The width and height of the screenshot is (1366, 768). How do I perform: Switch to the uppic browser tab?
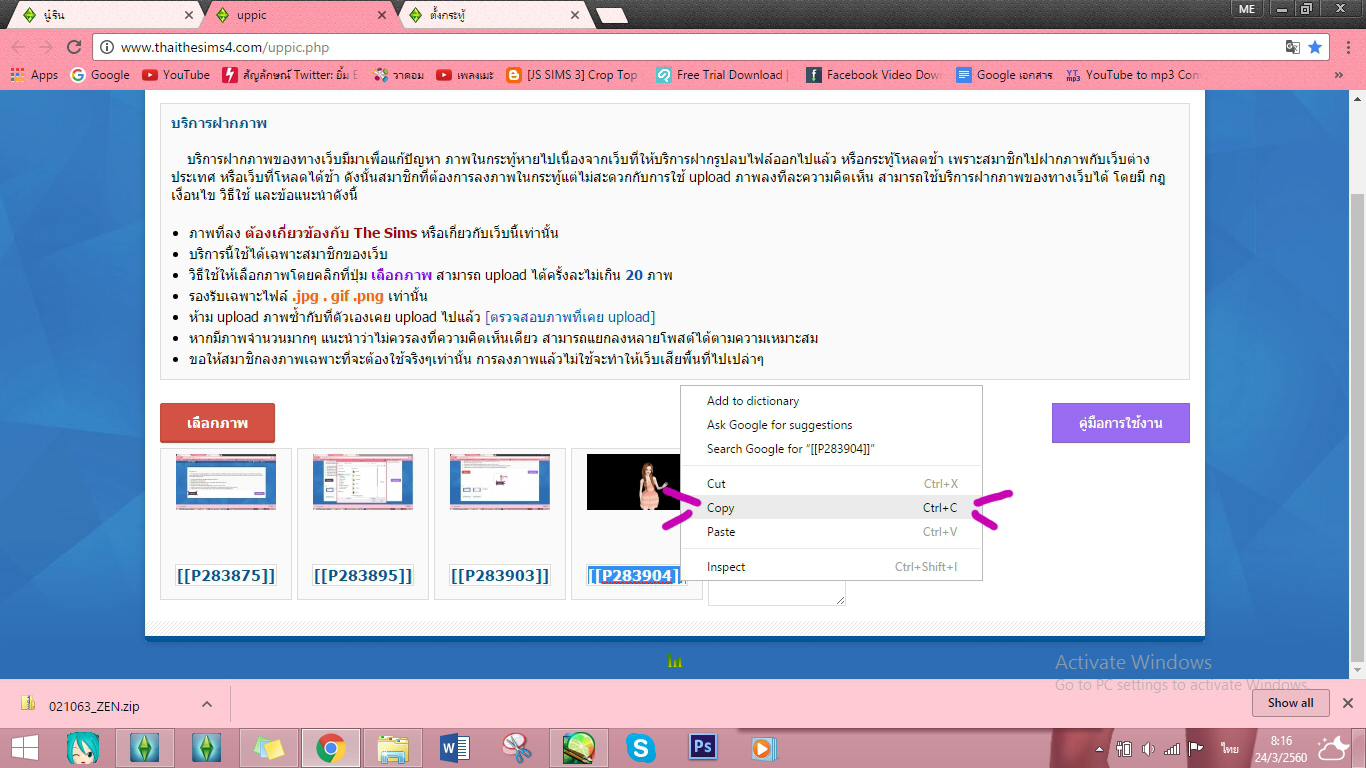pyautogui.click(x=300, y=15)
